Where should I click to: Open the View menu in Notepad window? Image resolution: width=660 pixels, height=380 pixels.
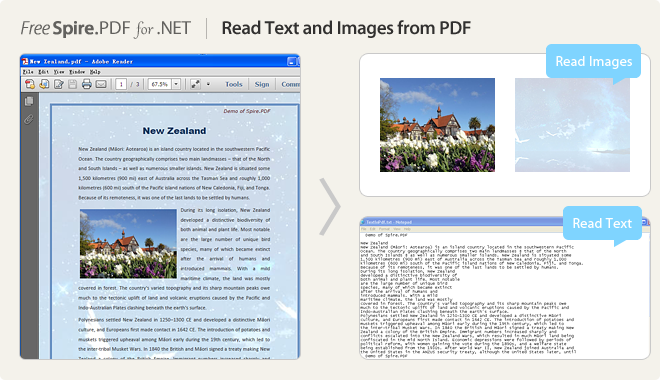click(397, 229)
